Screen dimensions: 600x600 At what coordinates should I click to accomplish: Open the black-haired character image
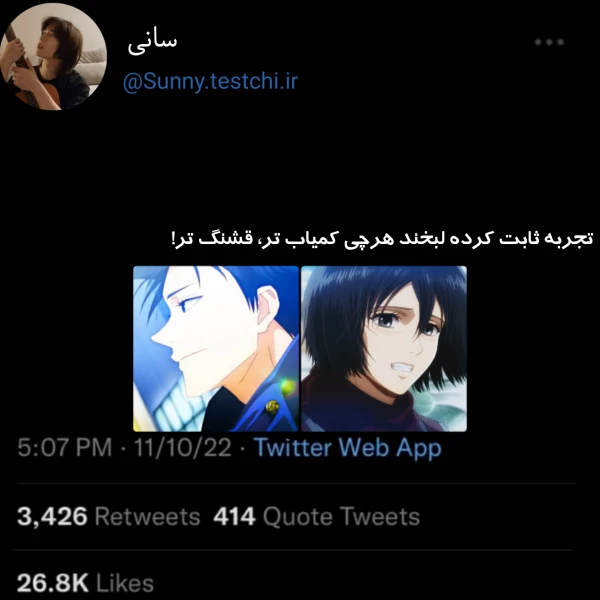point(384,349)
